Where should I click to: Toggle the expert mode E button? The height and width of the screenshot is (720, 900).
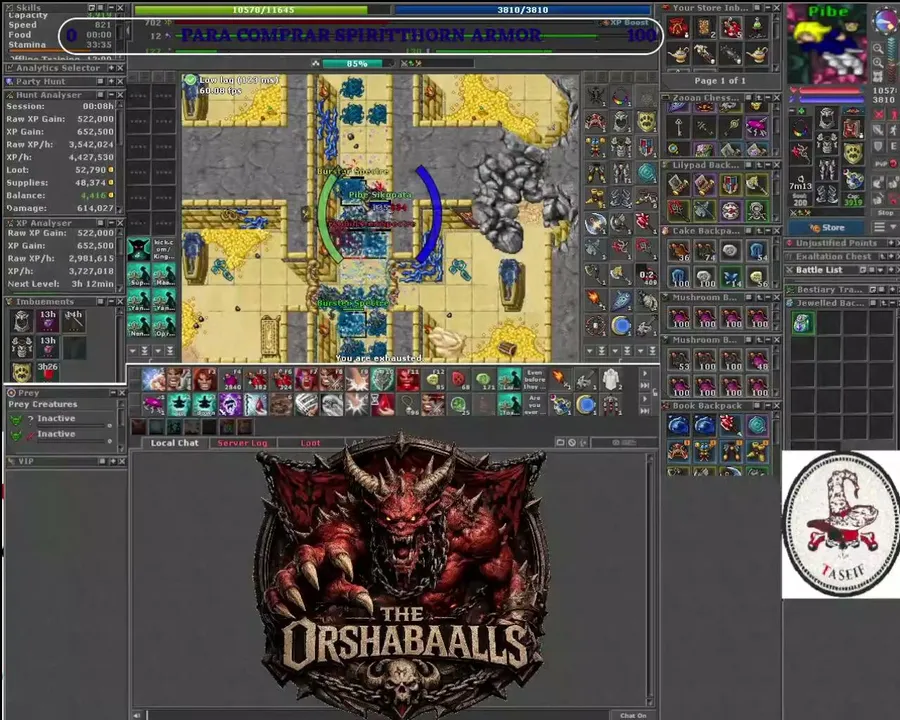pos(894,146)
